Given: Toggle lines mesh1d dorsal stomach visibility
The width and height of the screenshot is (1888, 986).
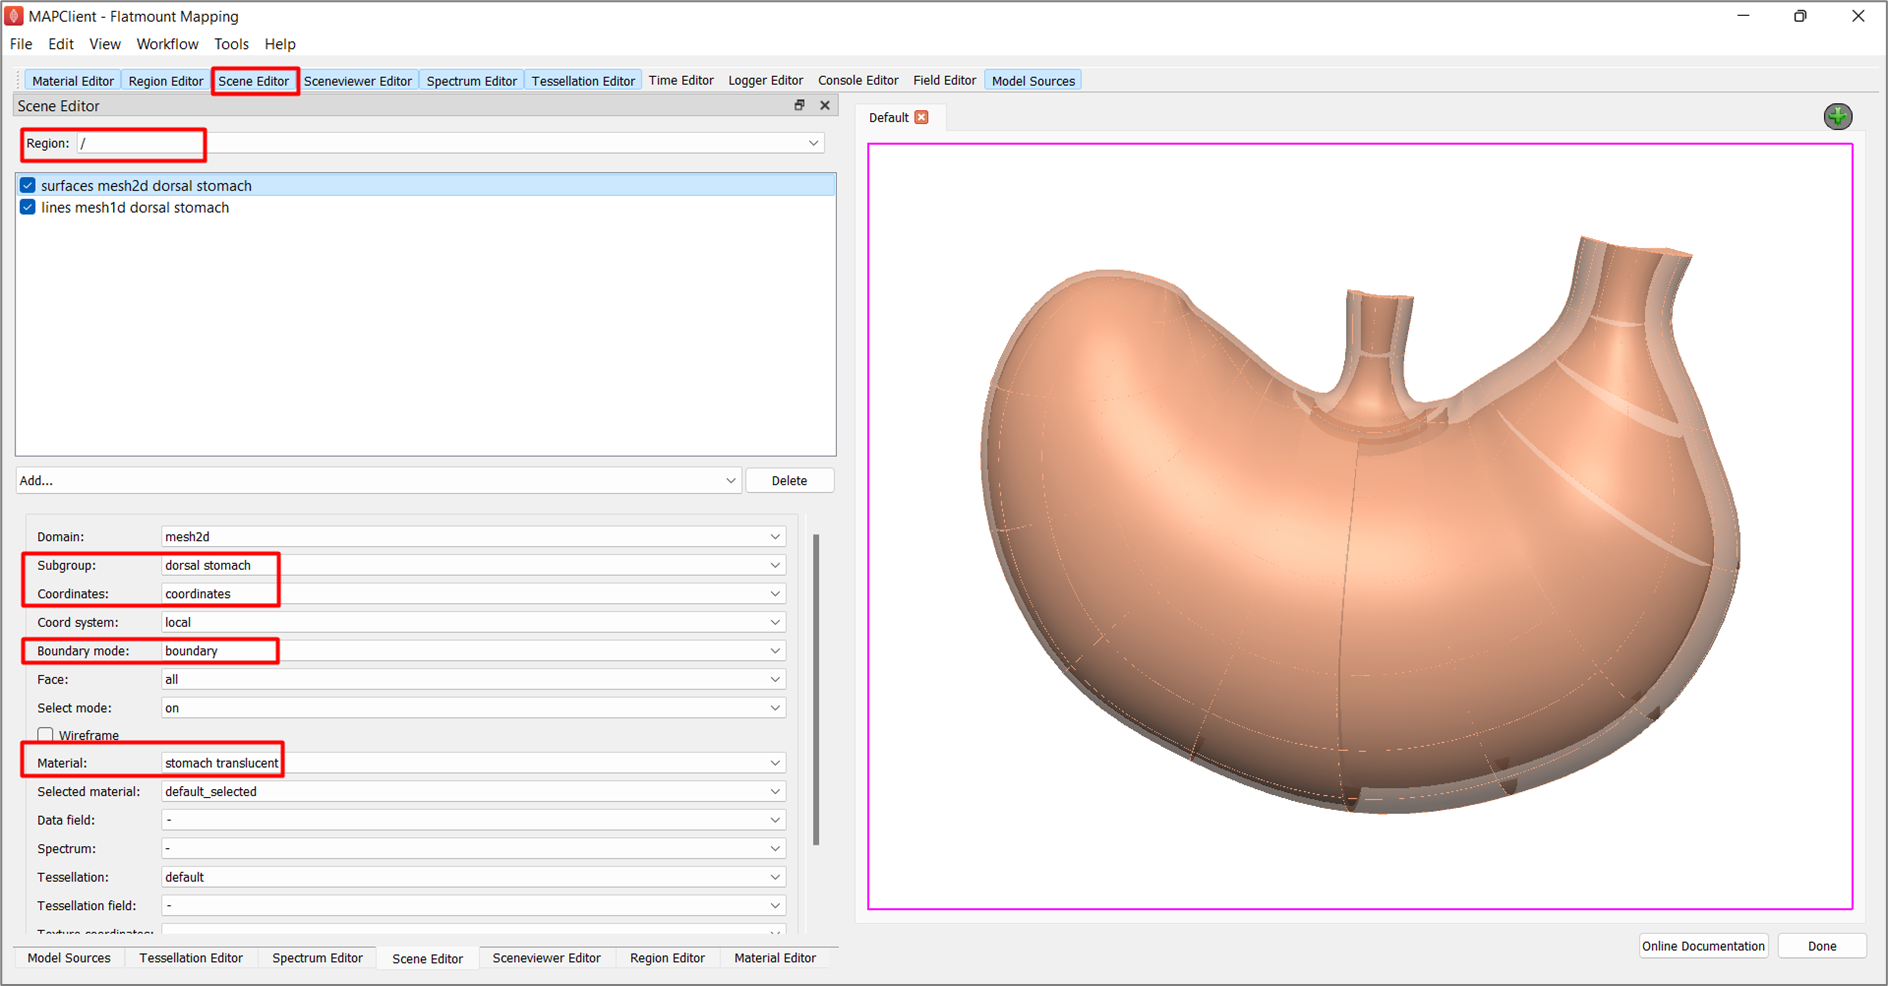Looking at the screenshot, I should pos(28,207).
